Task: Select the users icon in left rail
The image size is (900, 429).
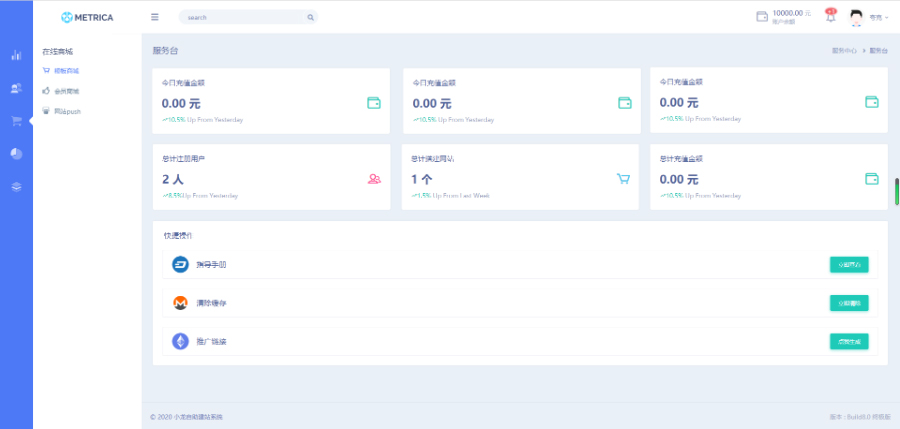Action: click(x=16, y=88)
